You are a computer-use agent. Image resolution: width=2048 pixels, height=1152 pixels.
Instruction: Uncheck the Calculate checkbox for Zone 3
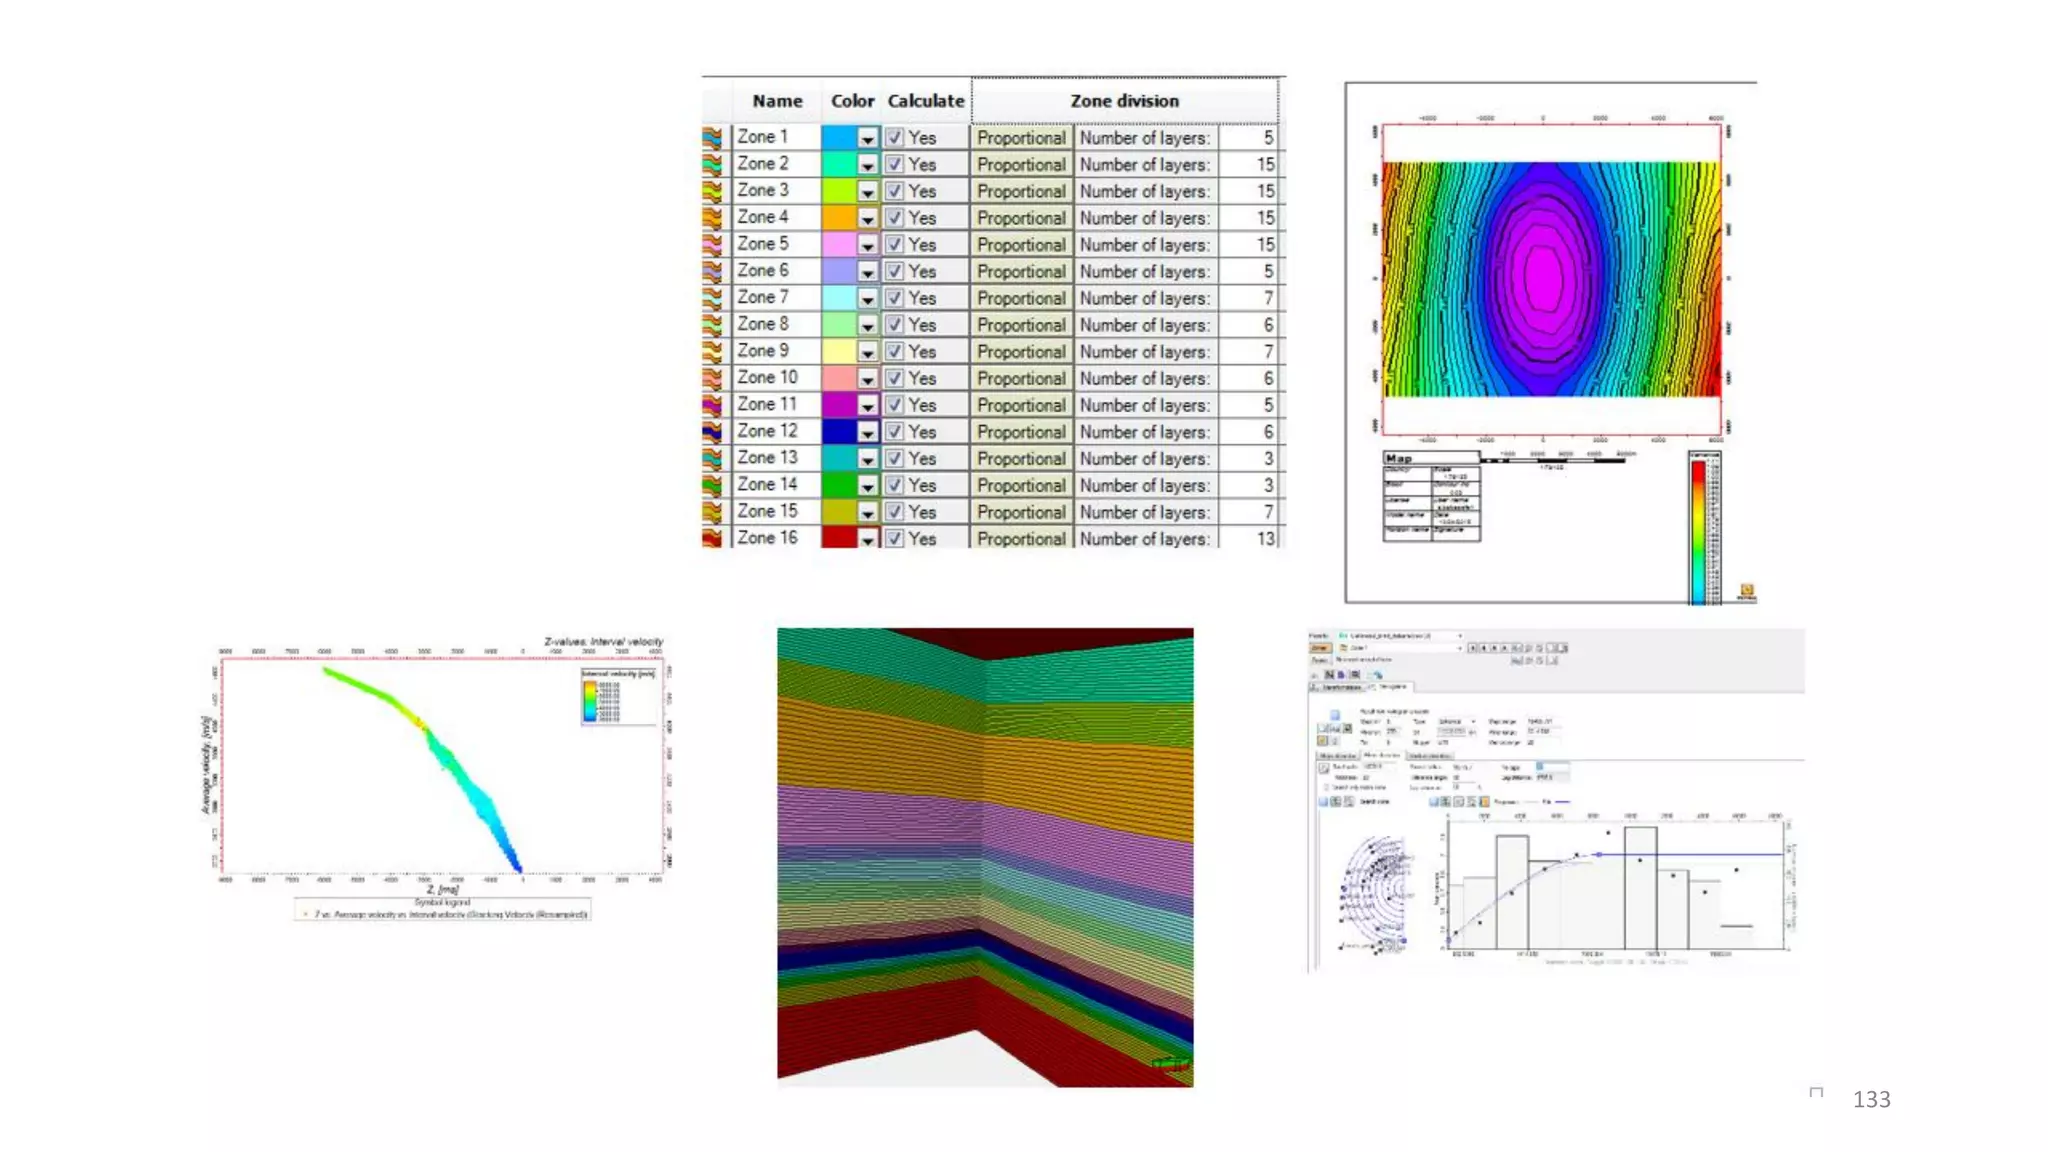(x=894, y=191)
